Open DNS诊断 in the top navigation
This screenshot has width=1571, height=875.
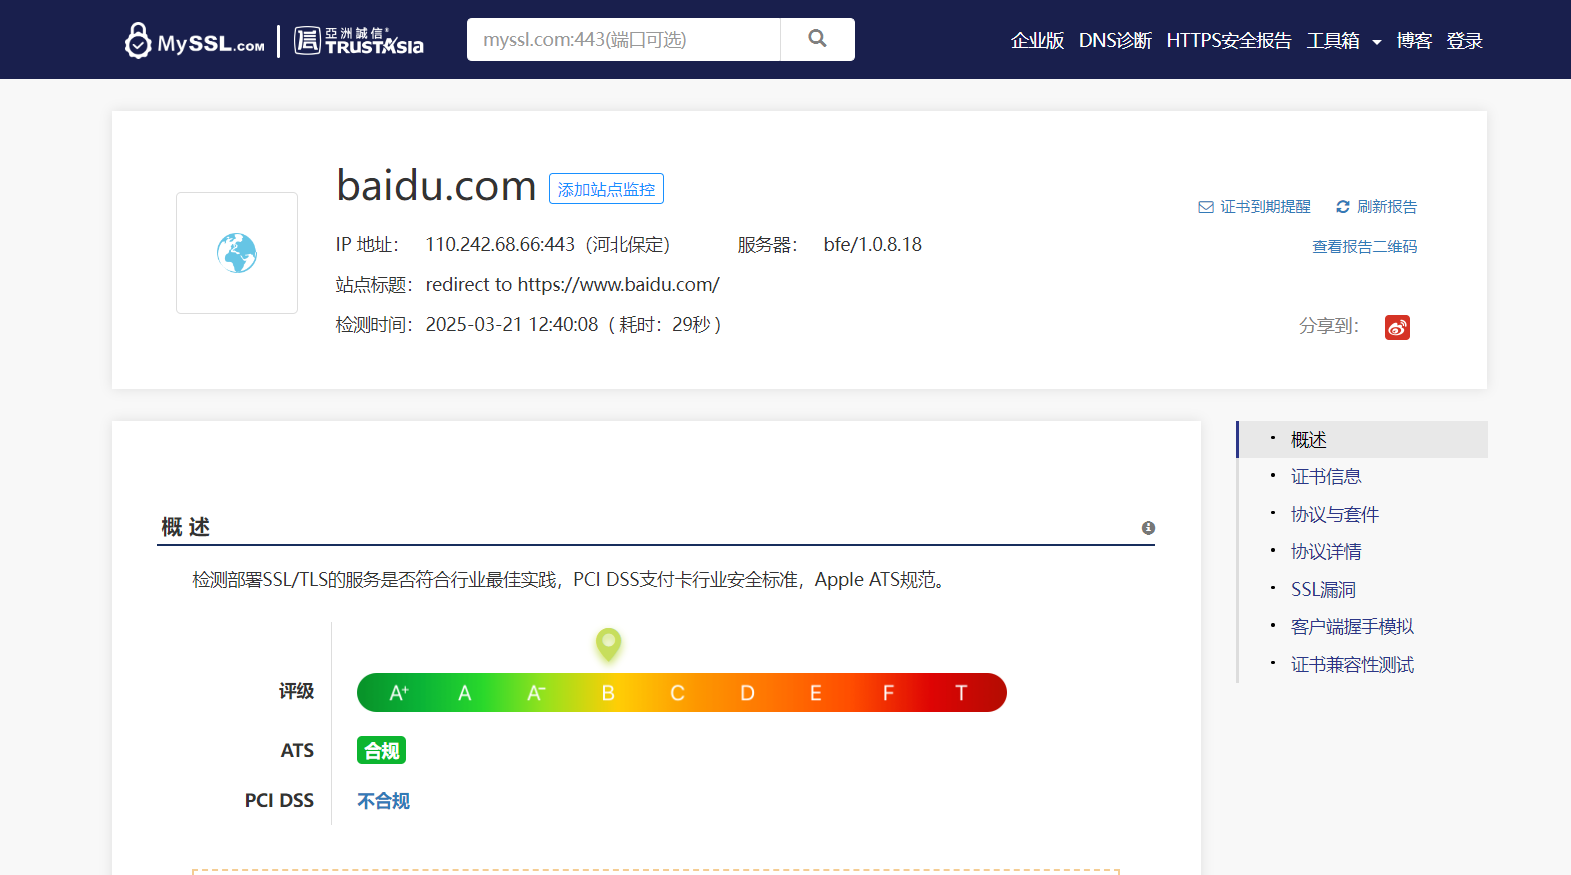point(1115,41)
